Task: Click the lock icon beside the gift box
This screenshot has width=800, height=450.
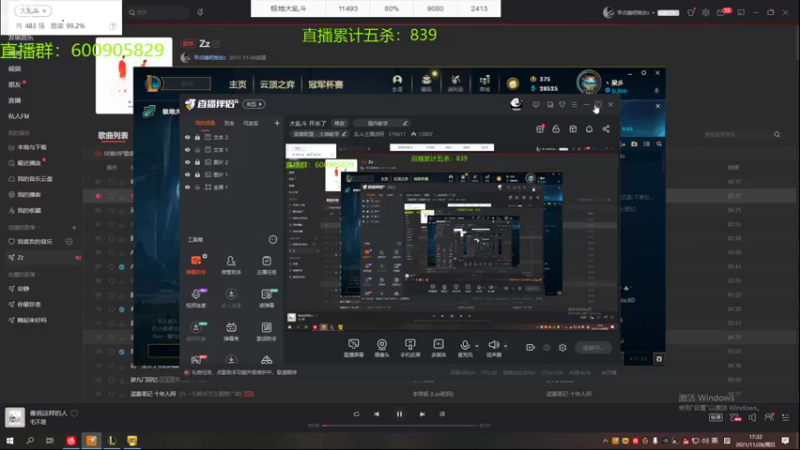Action: point(556,129)
